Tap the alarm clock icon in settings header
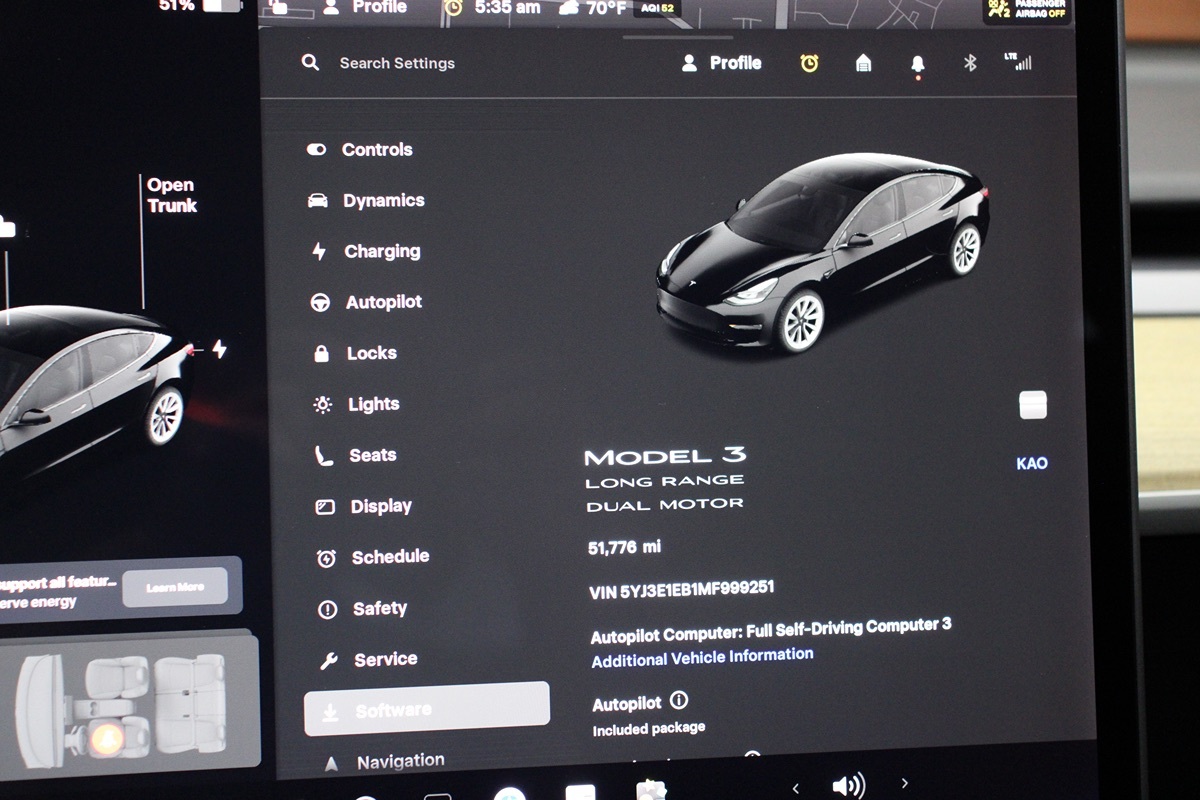Image resolution: width=1200 pixels, height=800 pixels. click(x=809, y=63)
